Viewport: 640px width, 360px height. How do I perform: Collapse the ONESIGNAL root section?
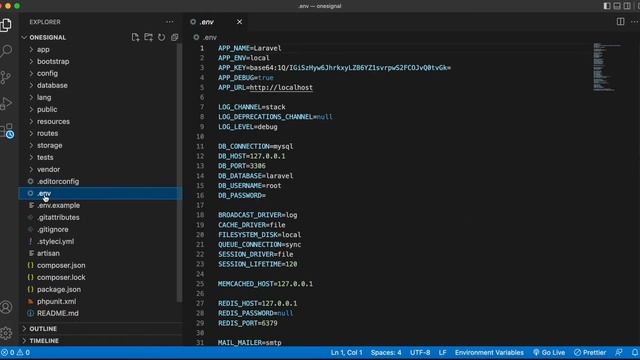(x=47, y=38)
